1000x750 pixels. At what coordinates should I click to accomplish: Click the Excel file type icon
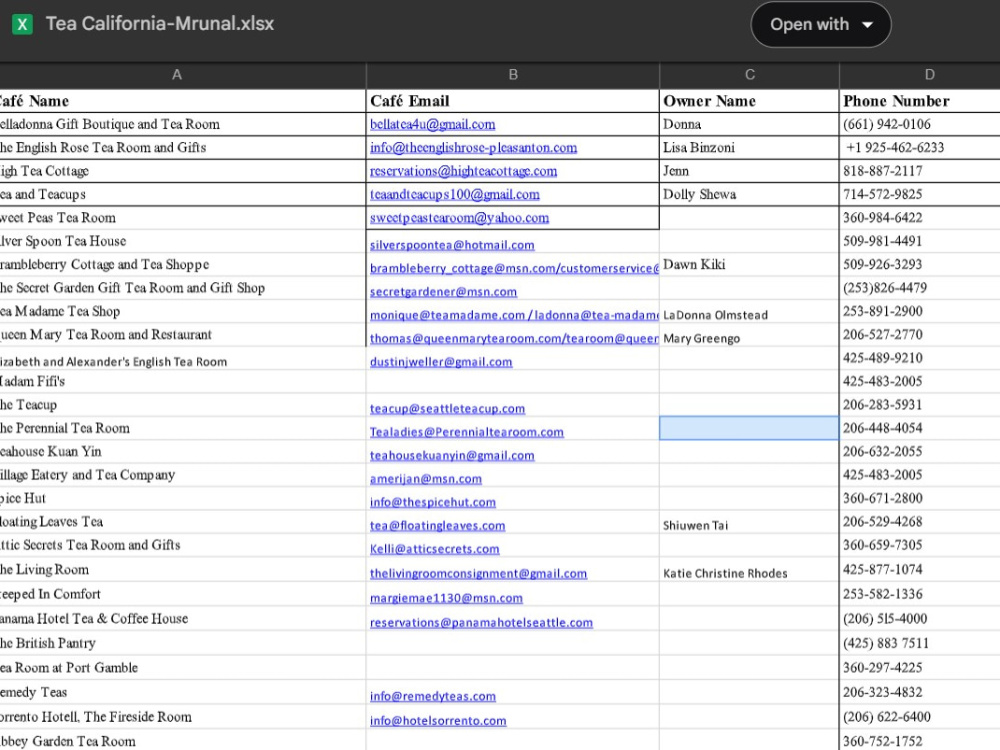tap(22, 24)
